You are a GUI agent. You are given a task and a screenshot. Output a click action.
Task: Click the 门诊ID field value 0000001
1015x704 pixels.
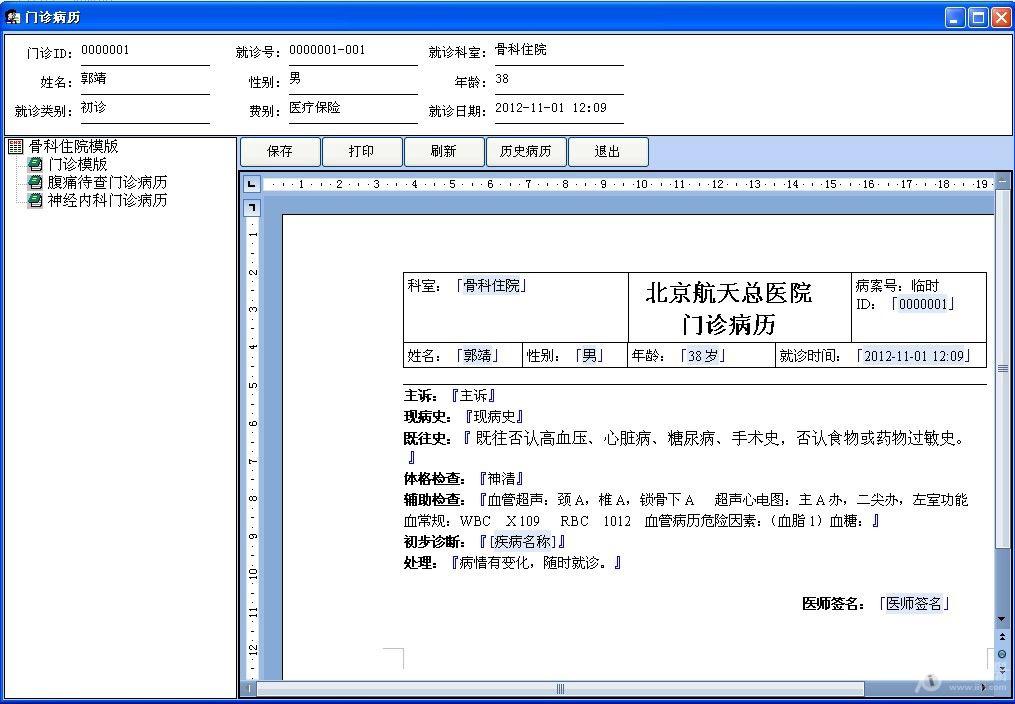(x=145, y=52)
